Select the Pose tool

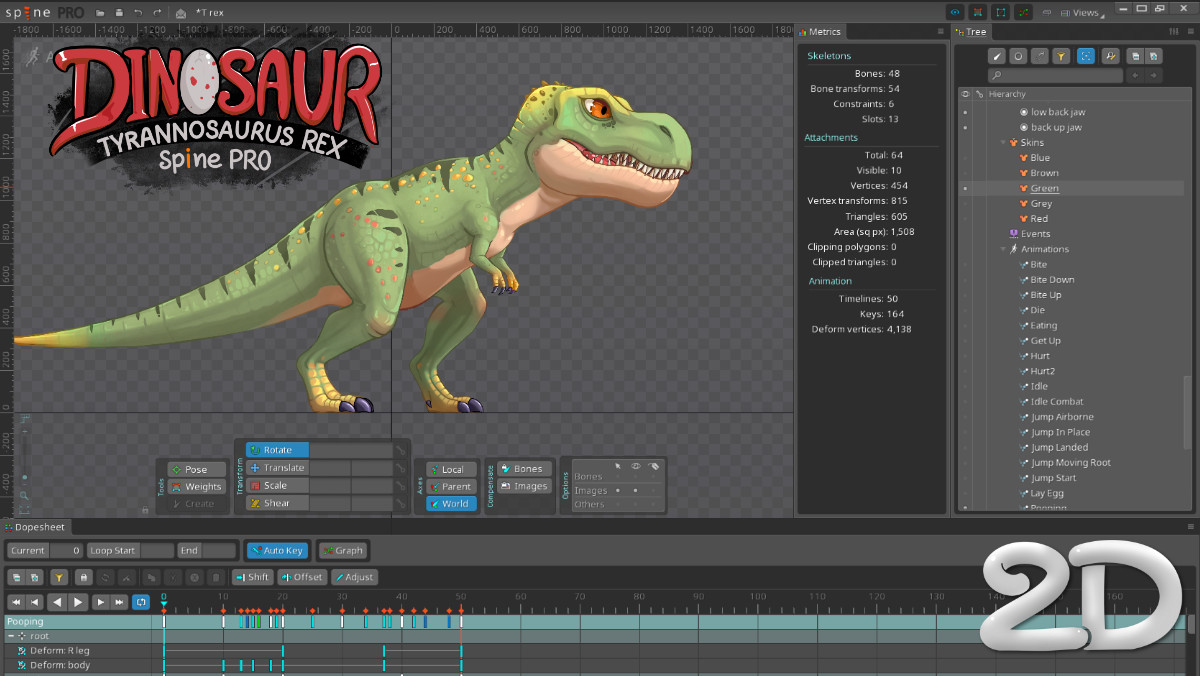(x=195, y=468)
